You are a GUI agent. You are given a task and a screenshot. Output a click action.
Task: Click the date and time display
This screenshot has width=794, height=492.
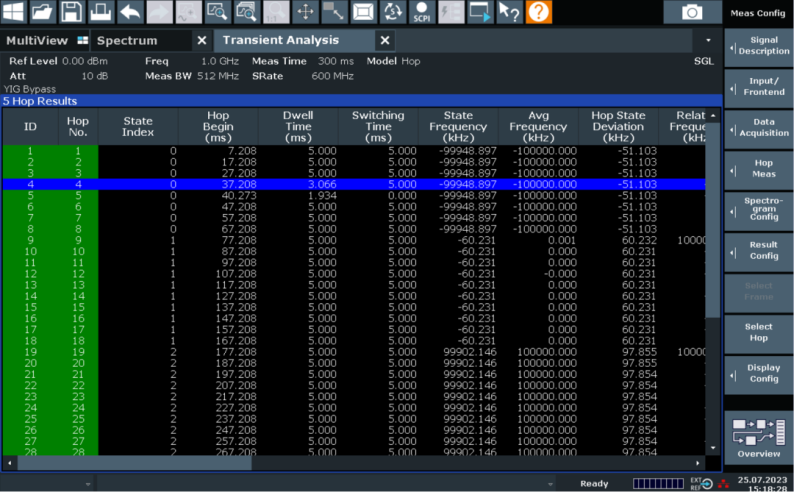coord(762,484)
